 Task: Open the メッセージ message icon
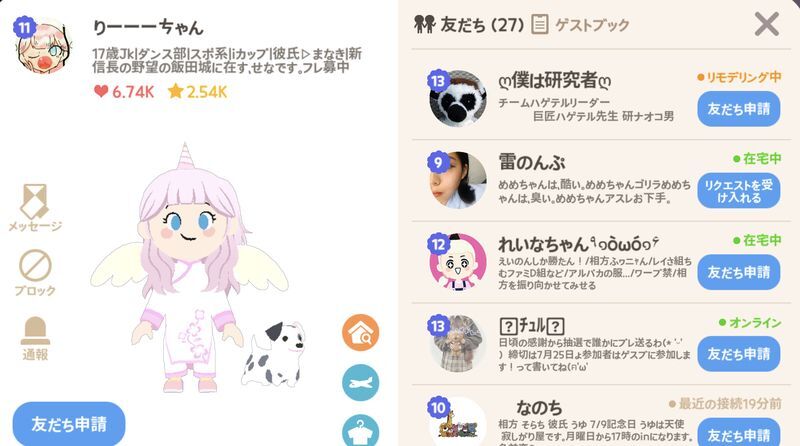click(x=35, y=202)
